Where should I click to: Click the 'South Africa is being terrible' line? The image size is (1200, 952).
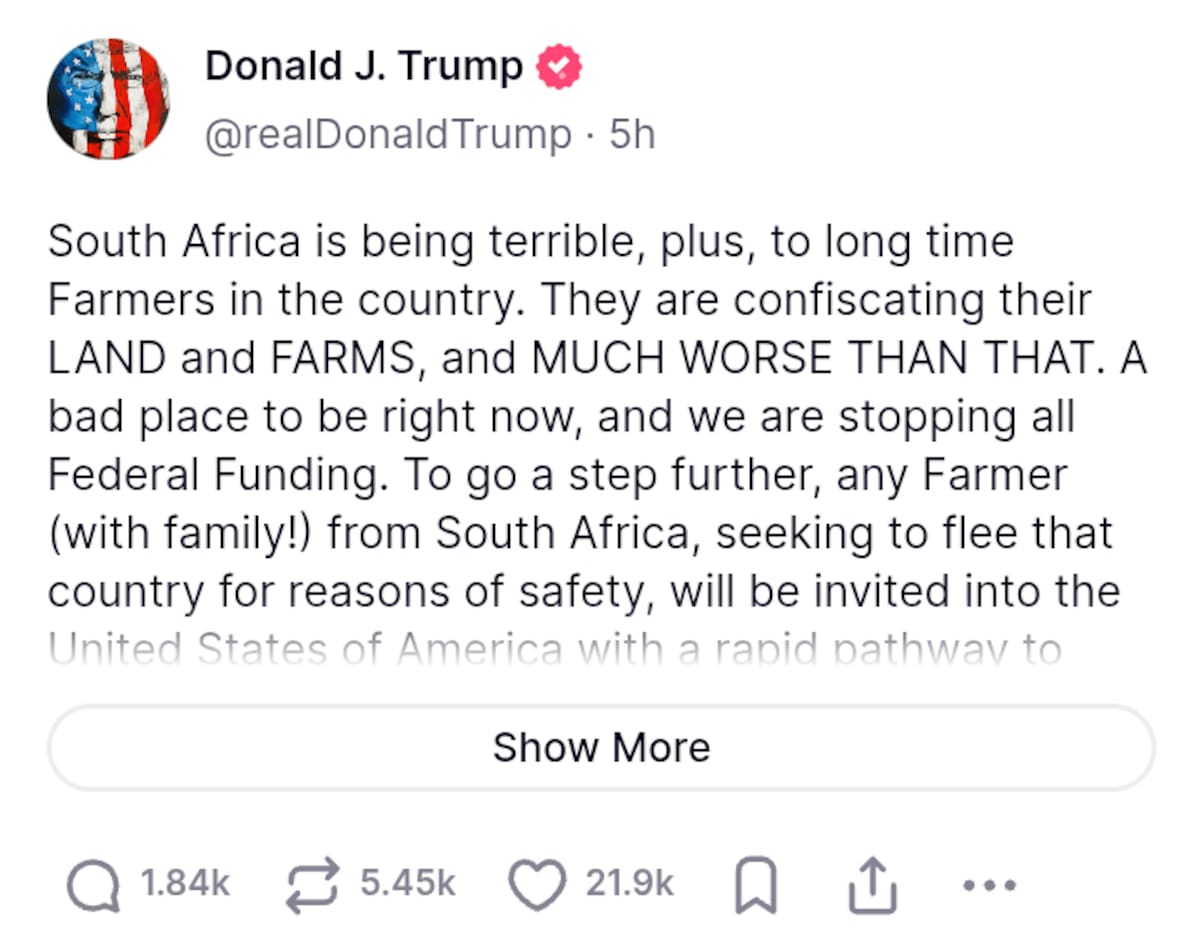pyautogui.click(x=530, y=243)
